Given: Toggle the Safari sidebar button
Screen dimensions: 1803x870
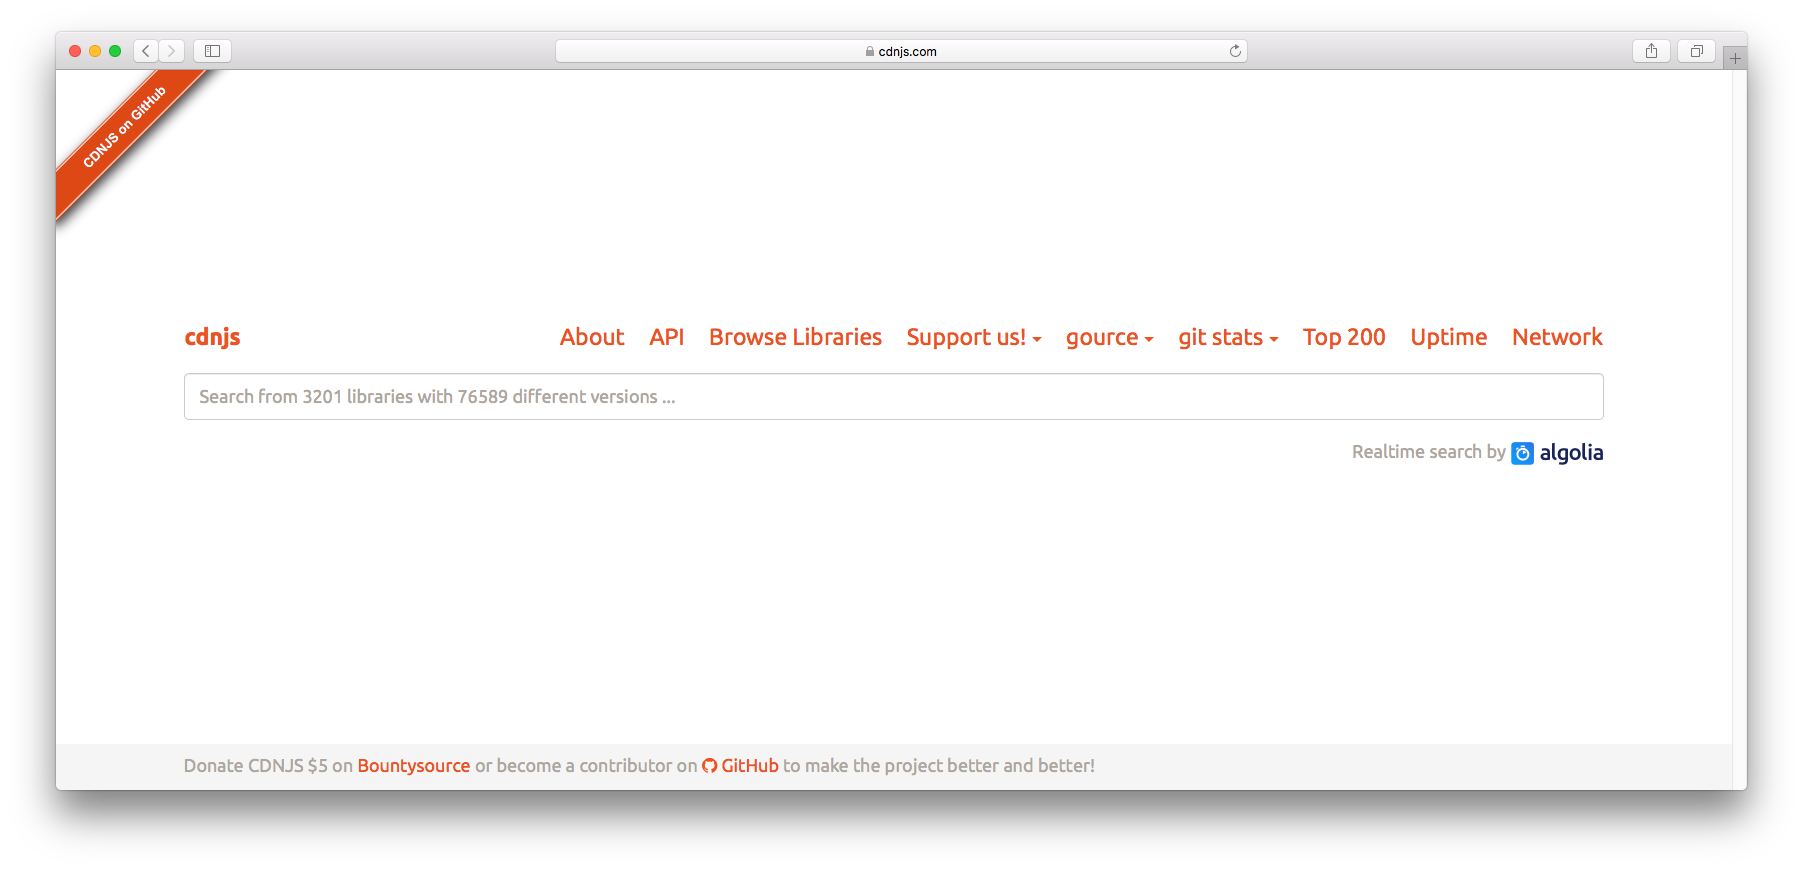Looking at the screenshot, I should pyautogui.click(x=212, y=51).
